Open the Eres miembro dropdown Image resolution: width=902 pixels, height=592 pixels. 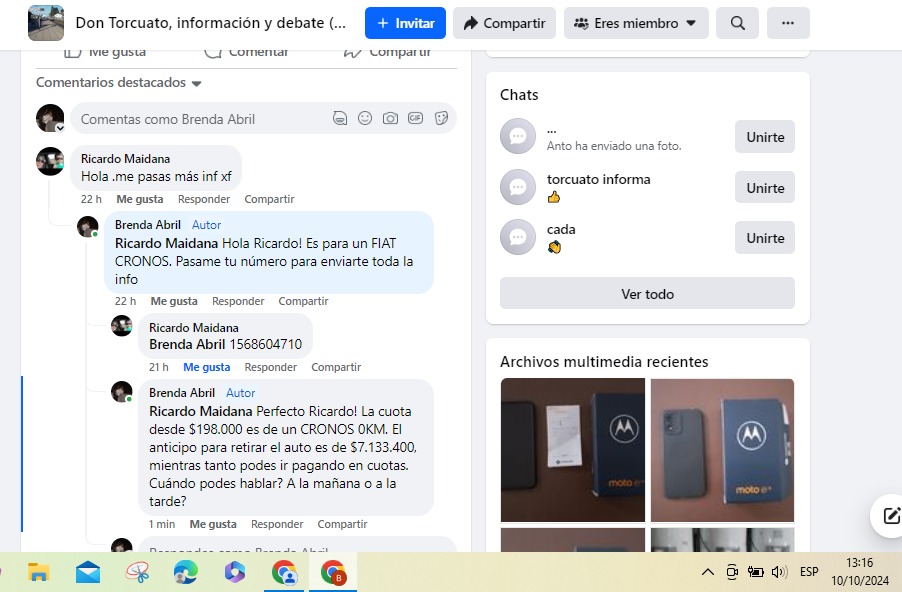tap(636, 23)
